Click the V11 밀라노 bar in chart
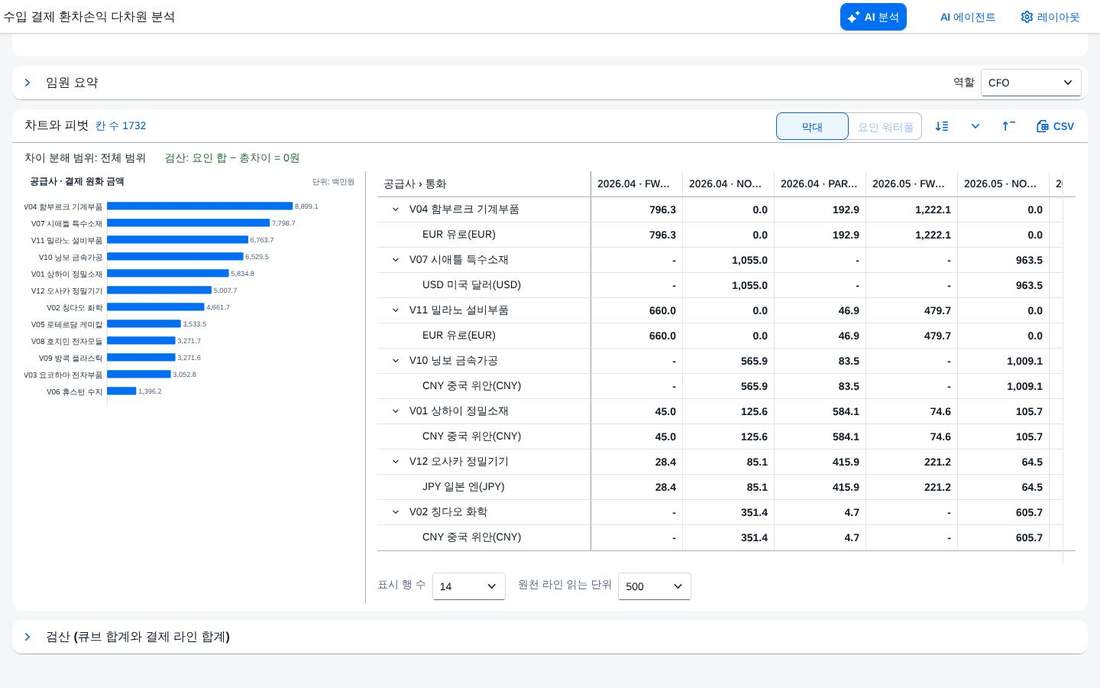 (177, 240)
